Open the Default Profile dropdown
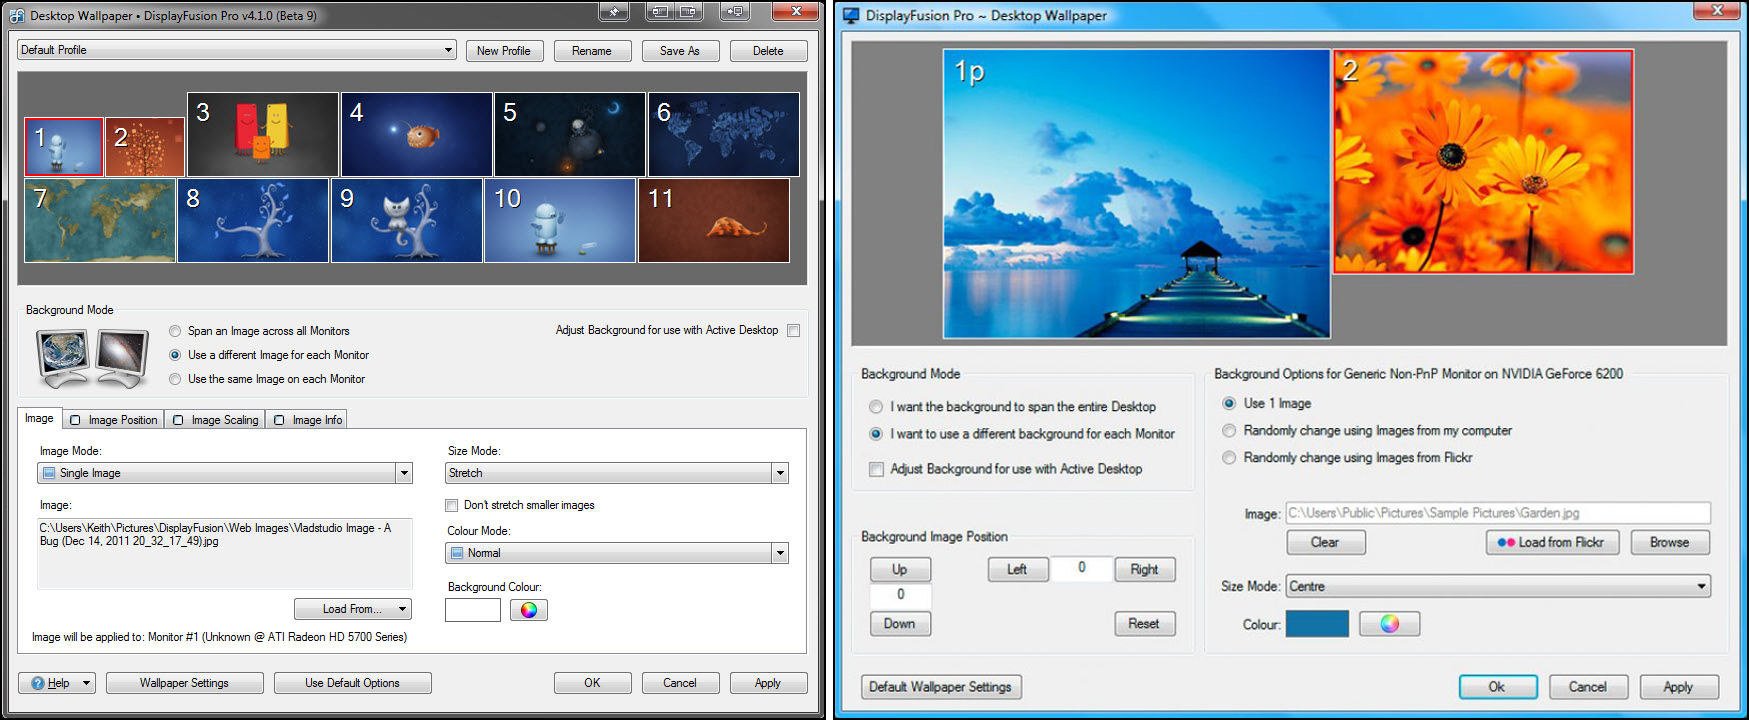The width and height of the screenshot is (1749, 720). pyautogui.click(x=237, y=50)
